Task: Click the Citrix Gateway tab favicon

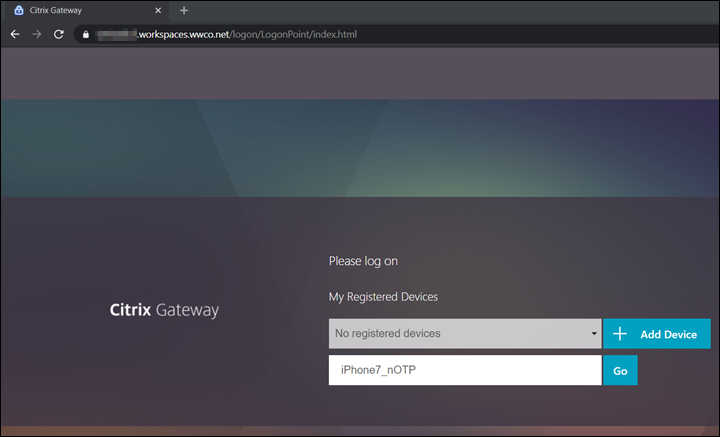Action: pos(19,10)
